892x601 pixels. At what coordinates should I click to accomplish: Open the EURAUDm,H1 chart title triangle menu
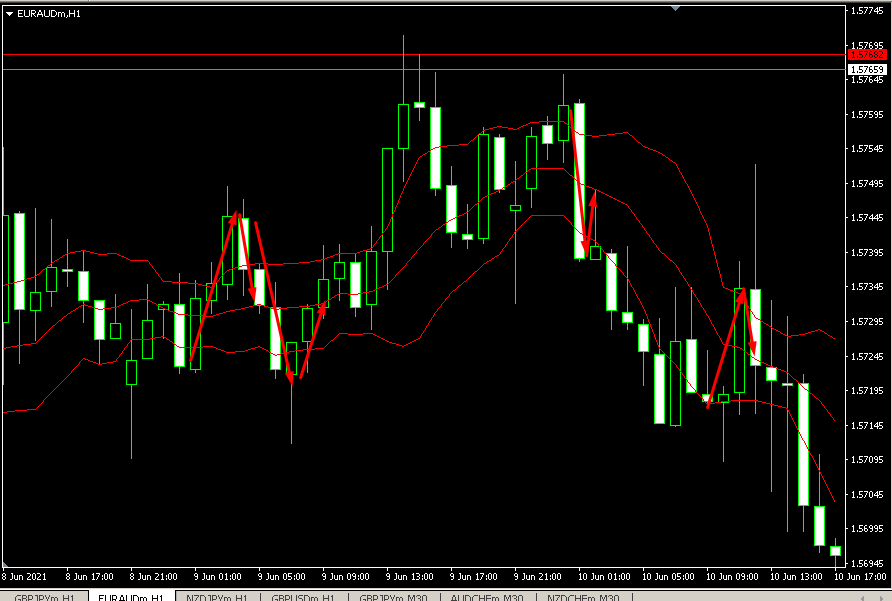[9, 14]
